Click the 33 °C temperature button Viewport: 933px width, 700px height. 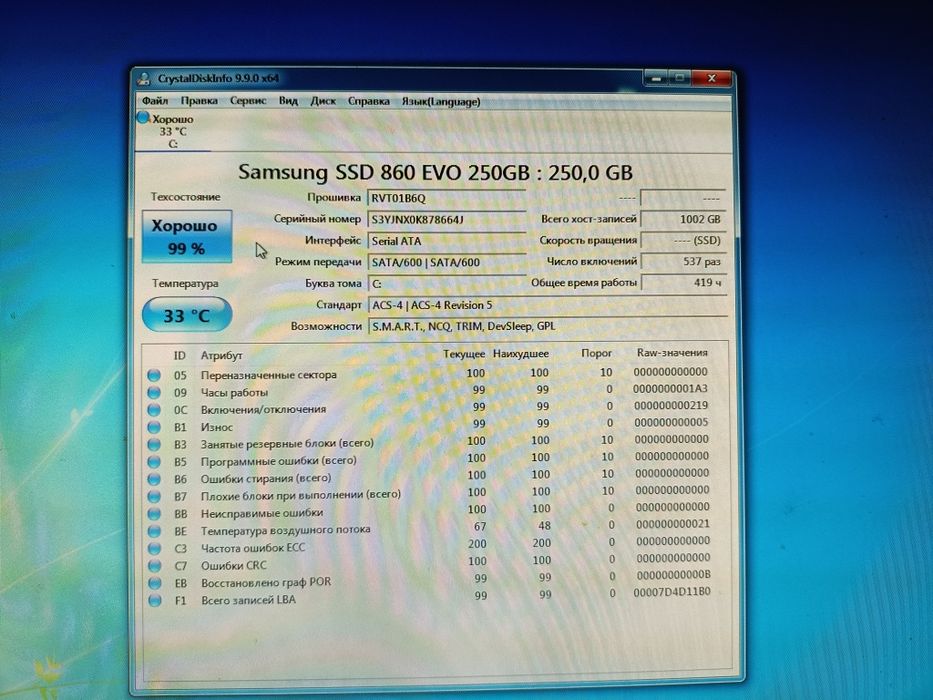point(186,315)
